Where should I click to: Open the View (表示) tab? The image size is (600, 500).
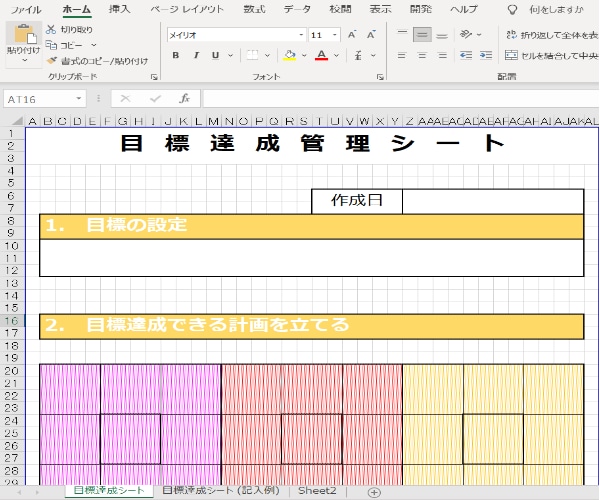tap(380, 9)
